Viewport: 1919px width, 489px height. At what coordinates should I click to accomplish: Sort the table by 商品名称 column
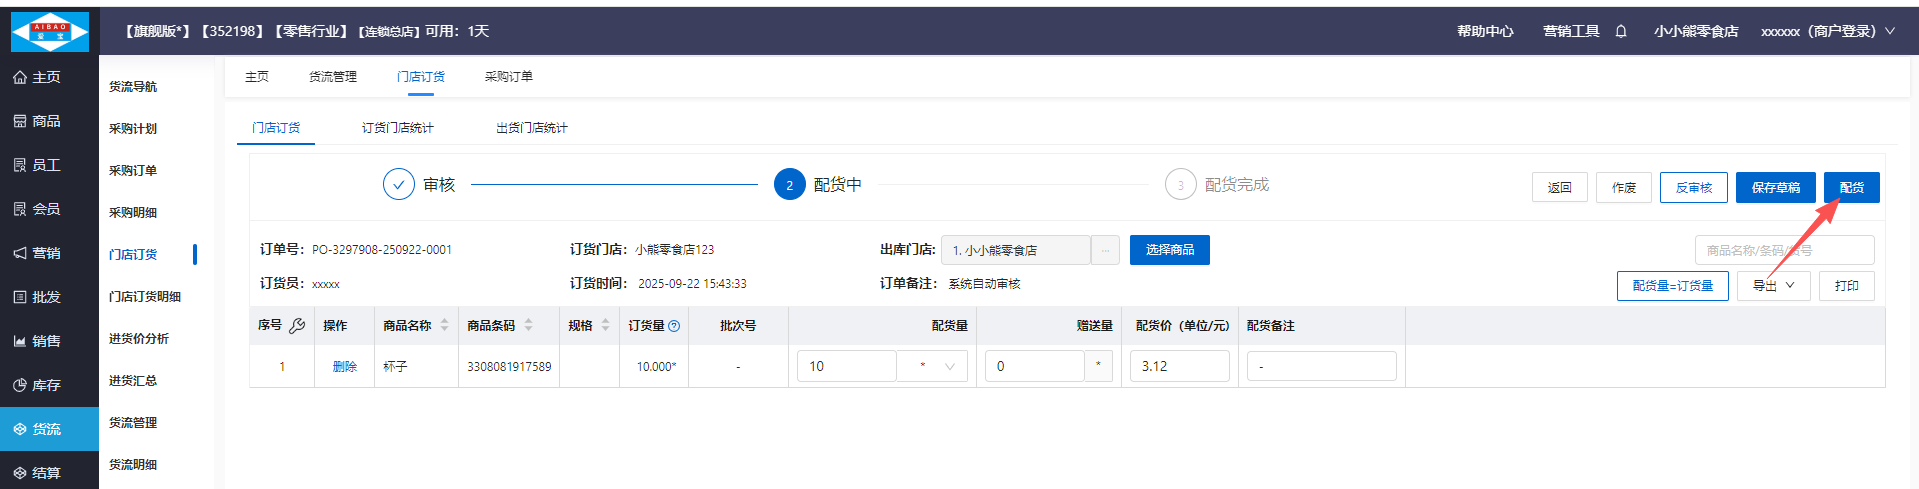(x=444, y=326)
